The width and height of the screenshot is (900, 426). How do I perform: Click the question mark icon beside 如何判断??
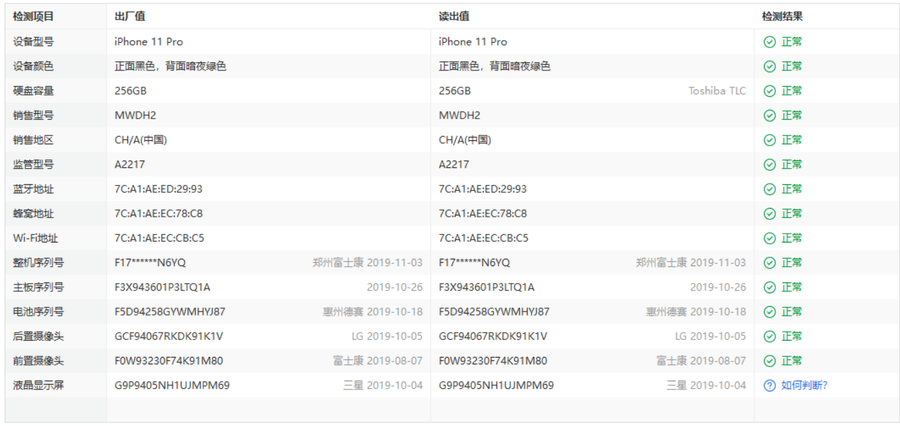click(x=769, y=385)
